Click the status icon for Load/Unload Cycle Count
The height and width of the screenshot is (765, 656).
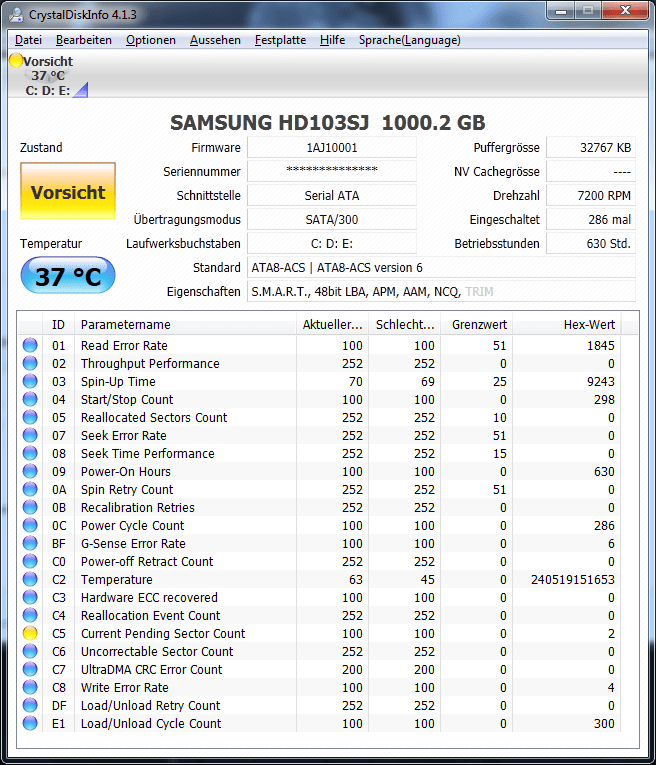(30, 724)
